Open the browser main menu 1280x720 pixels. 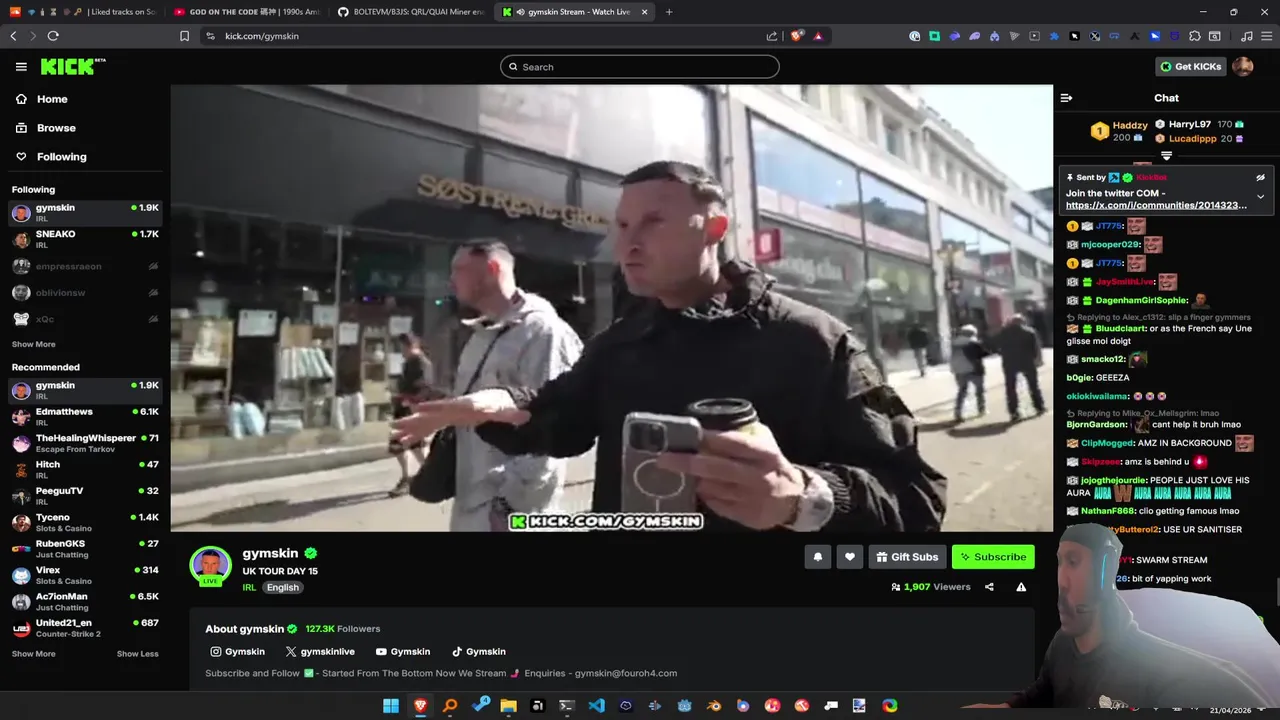pos(1267,36)
